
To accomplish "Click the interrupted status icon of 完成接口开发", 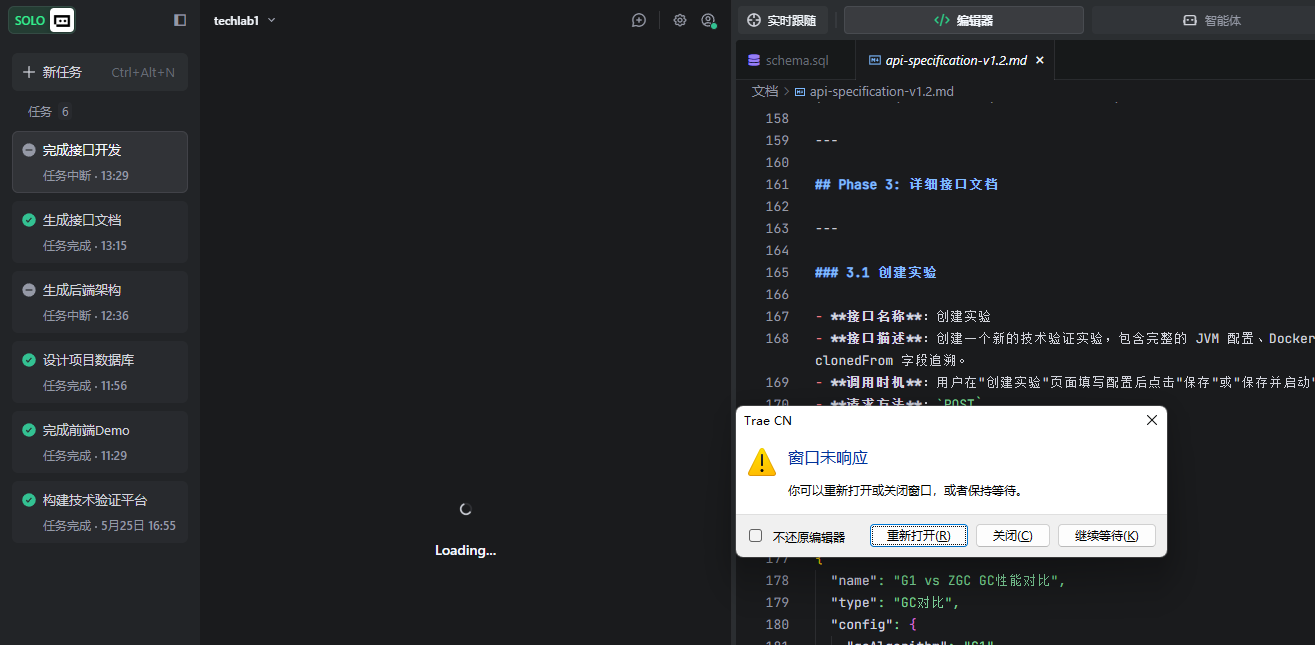I will coord(29,150).
